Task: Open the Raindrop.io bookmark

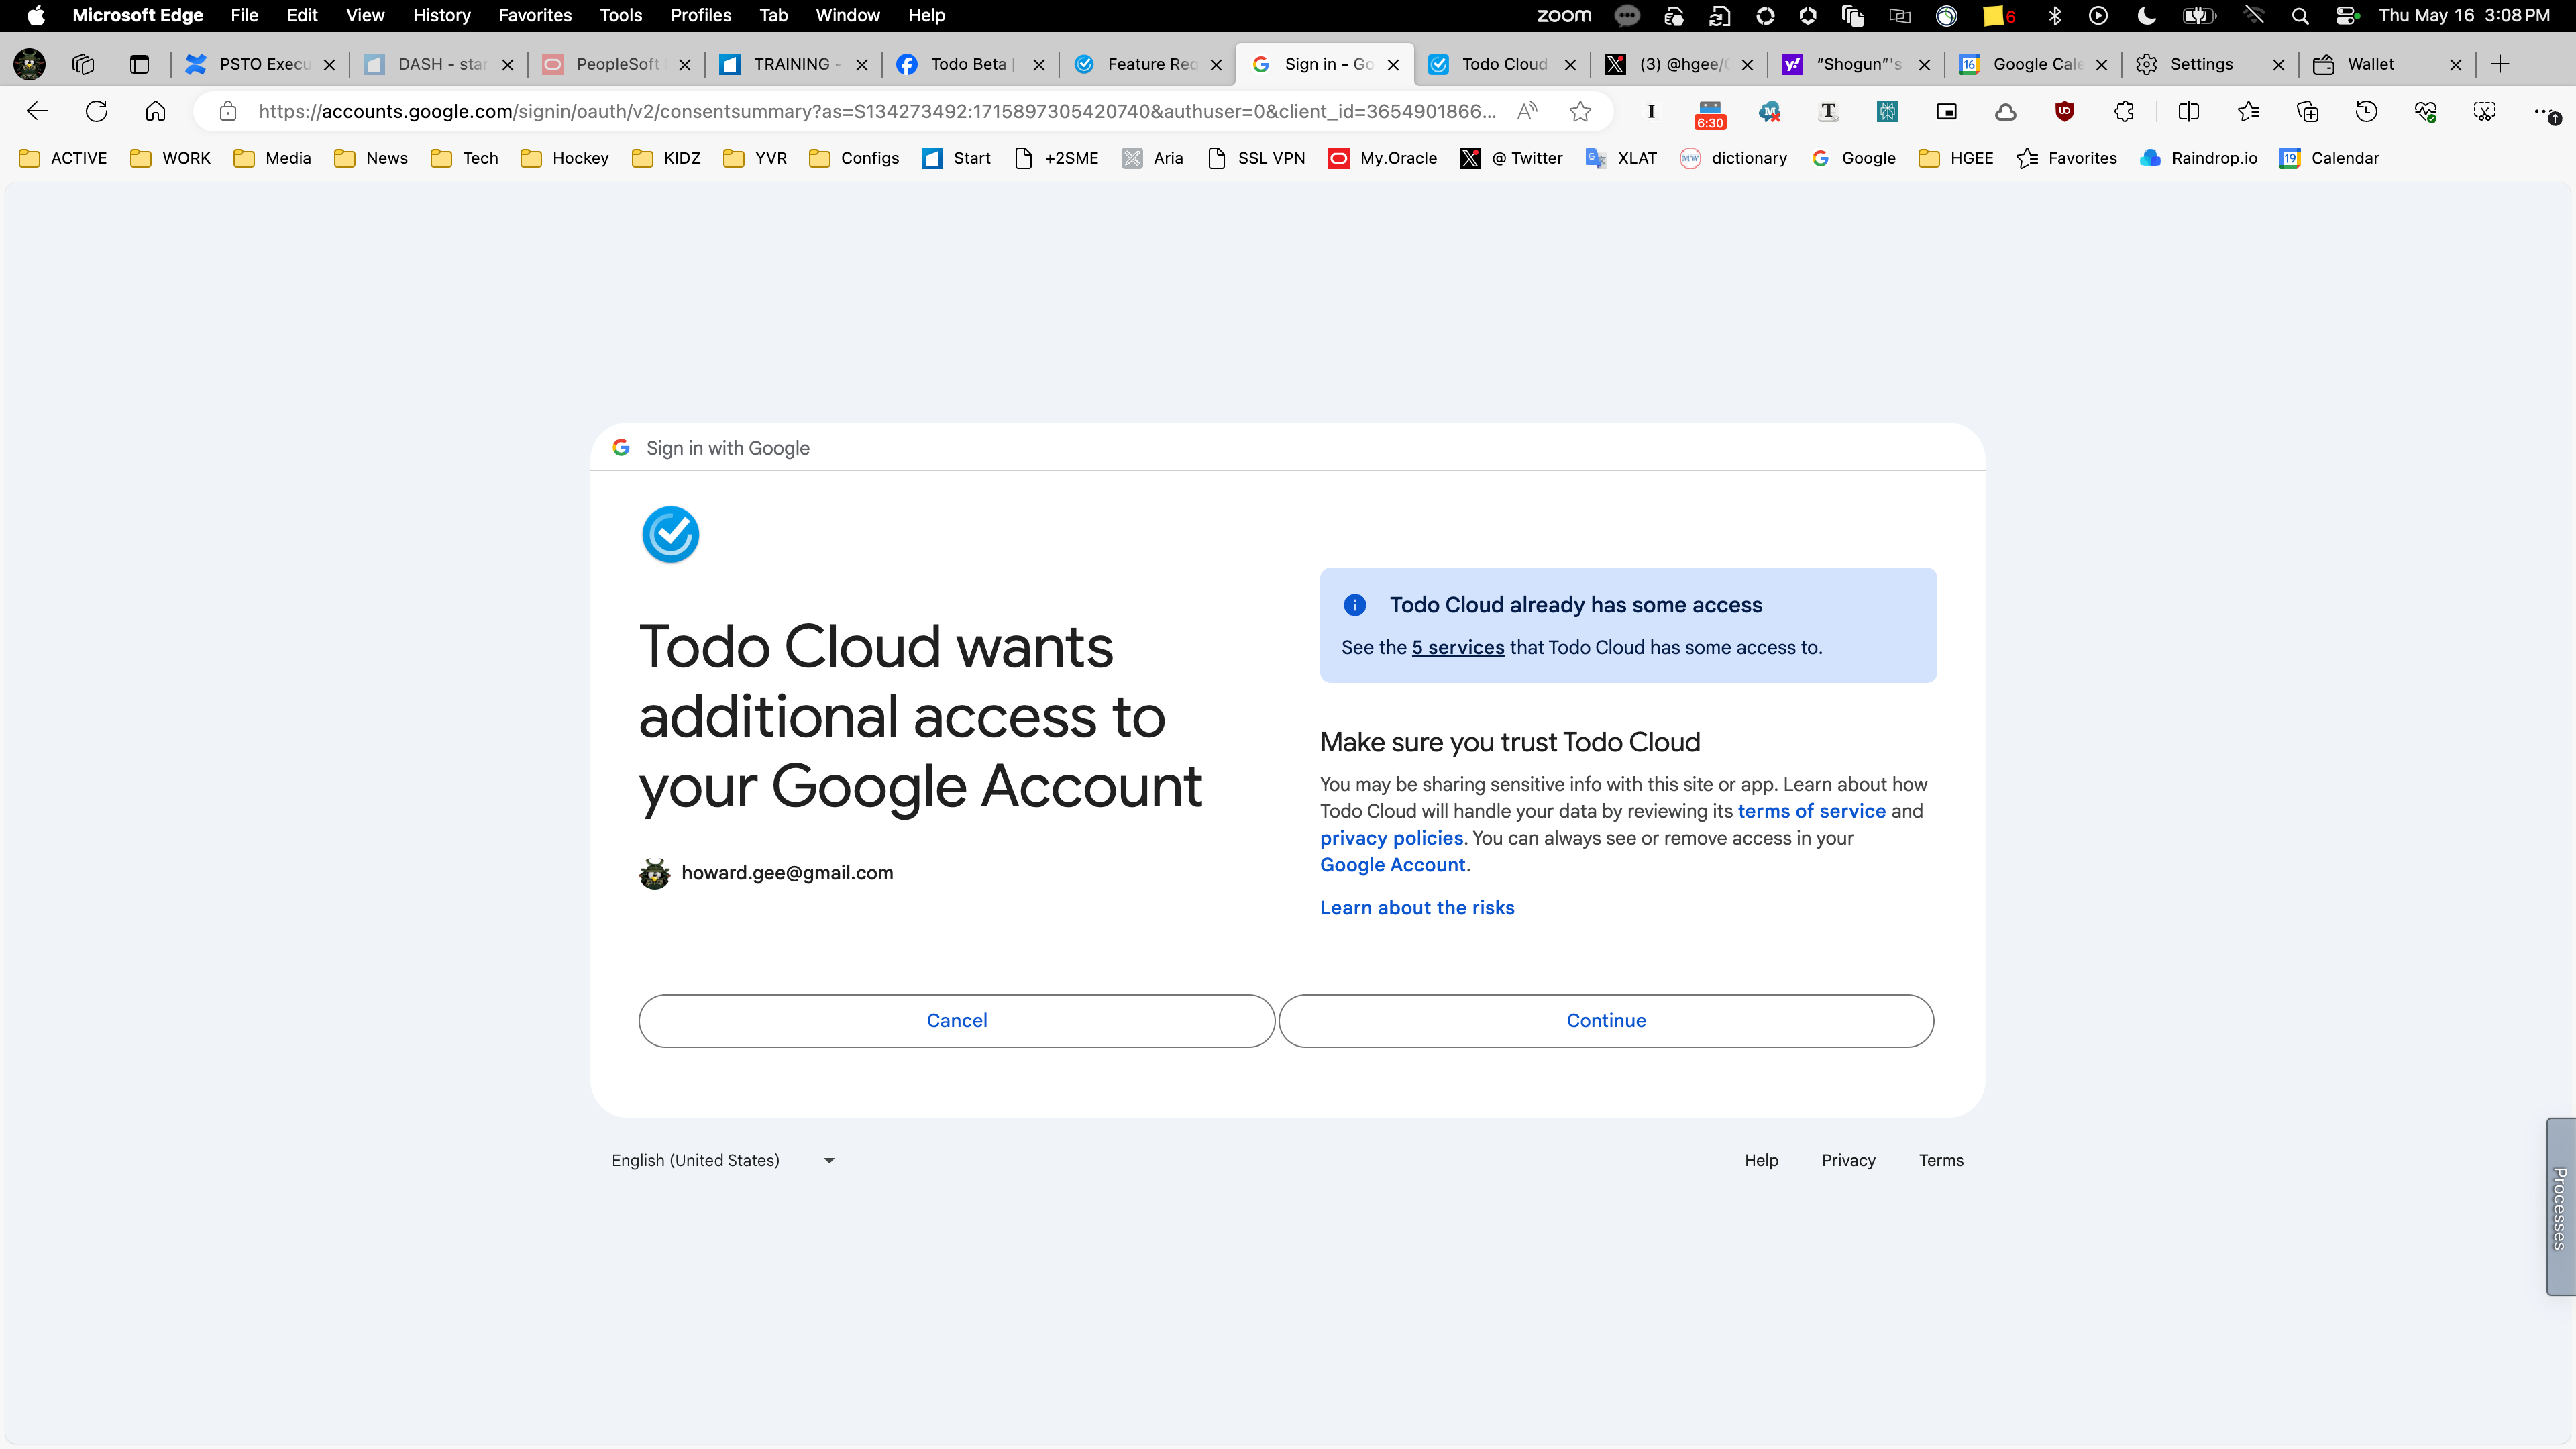Action: 2198,158
